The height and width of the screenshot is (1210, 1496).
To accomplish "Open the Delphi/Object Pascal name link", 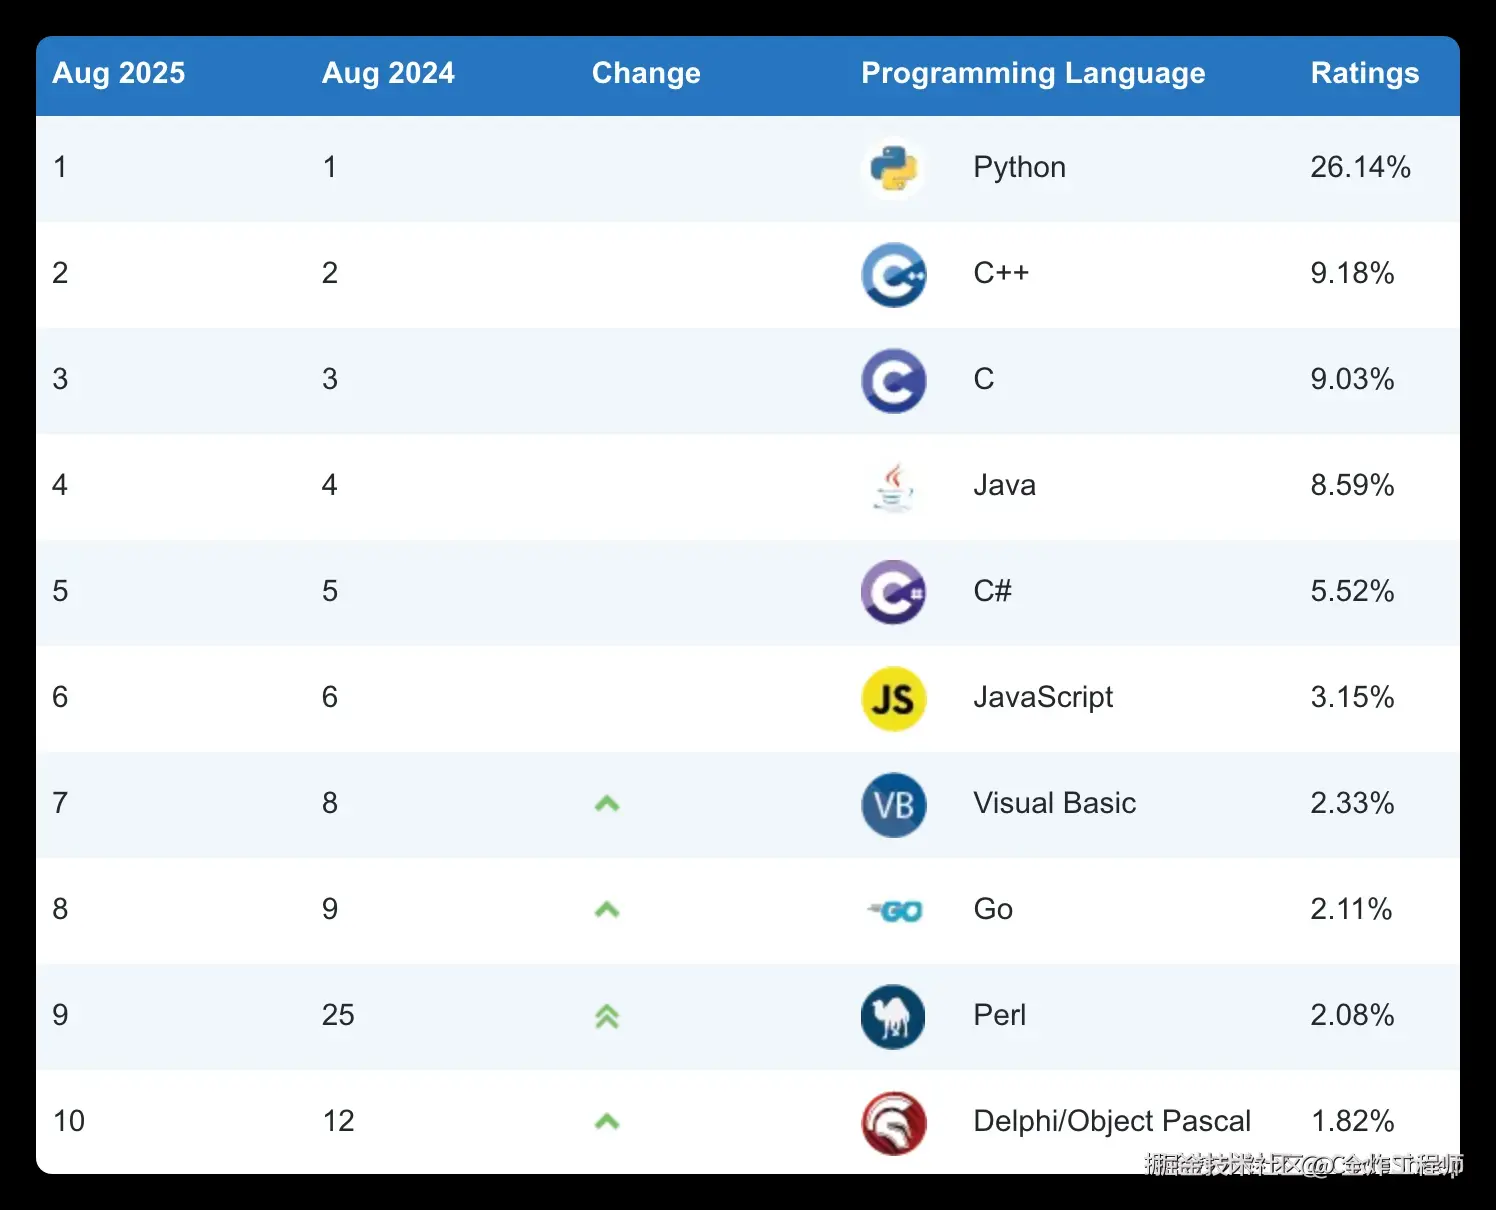I will click(1112, 1121).
